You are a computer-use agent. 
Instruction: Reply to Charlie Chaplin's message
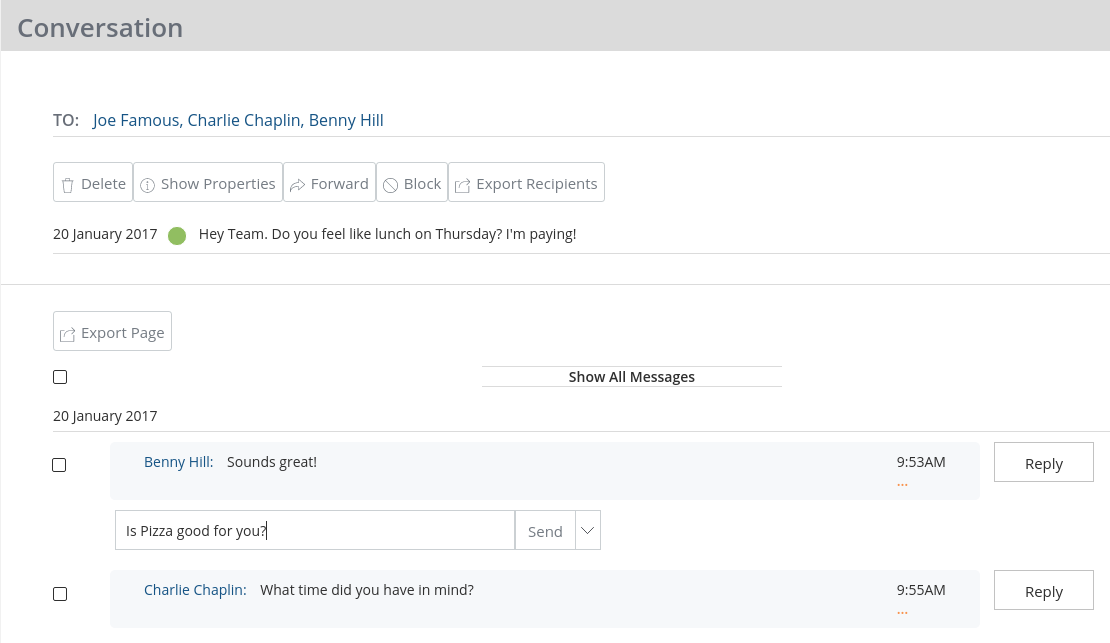1043,591
